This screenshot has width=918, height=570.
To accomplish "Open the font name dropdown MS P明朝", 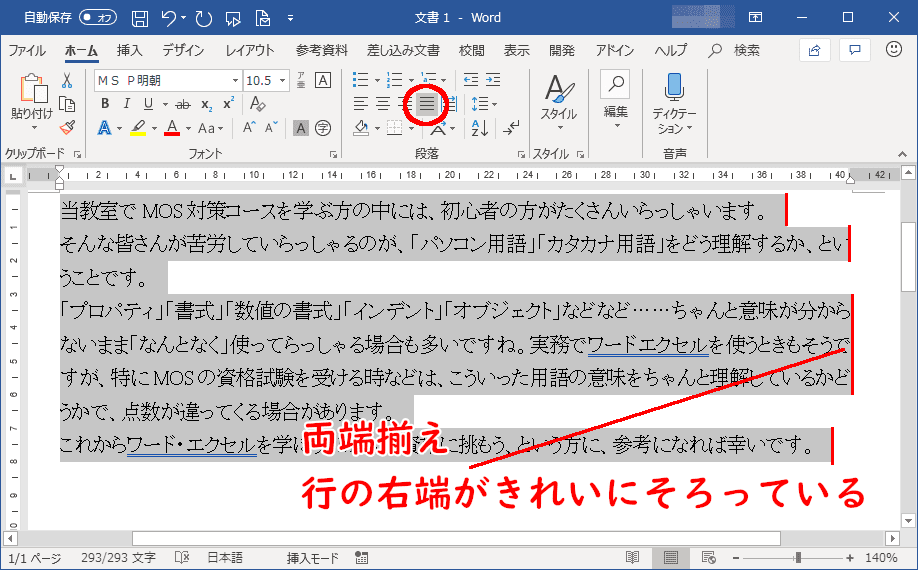I will tap(235, 80).
